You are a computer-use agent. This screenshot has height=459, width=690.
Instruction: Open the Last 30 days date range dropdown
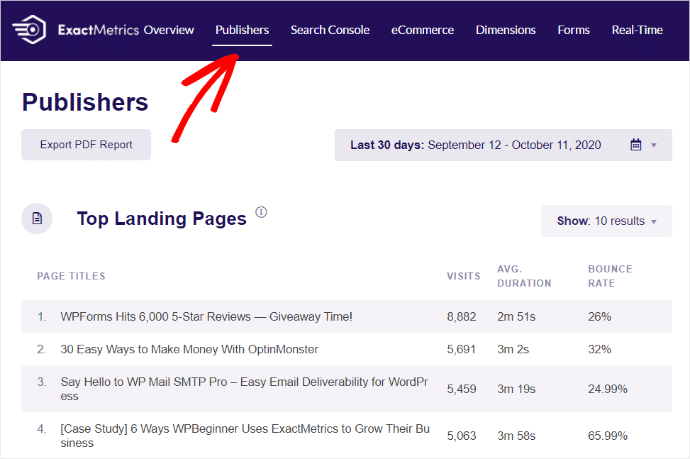[503, 145]
